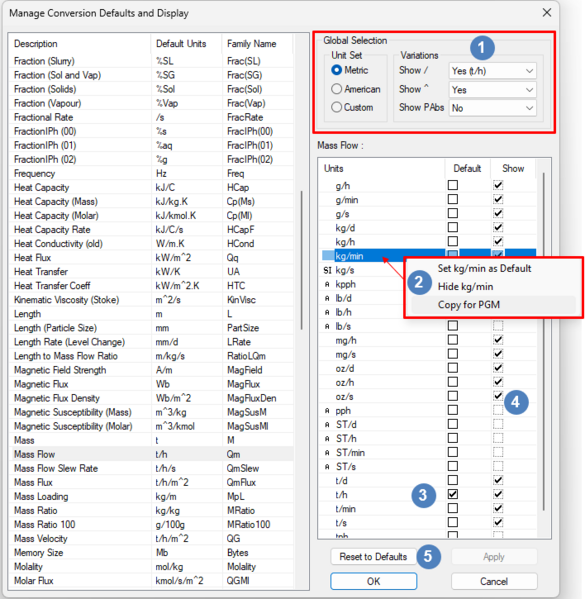Select the mg/s unit row
This screenshot has height=599, width=585.
(x=428, y=355)
